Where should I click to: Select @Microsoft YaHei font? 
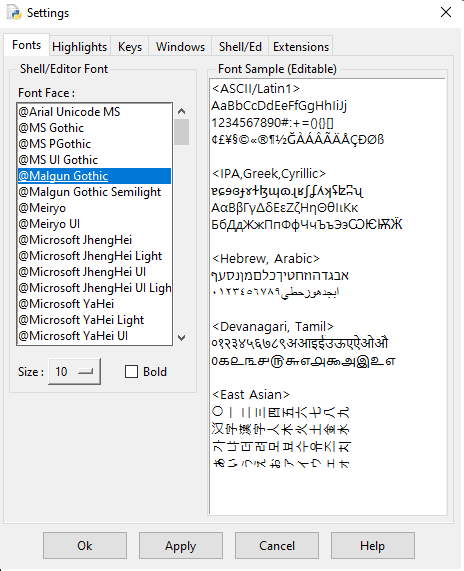94,304
